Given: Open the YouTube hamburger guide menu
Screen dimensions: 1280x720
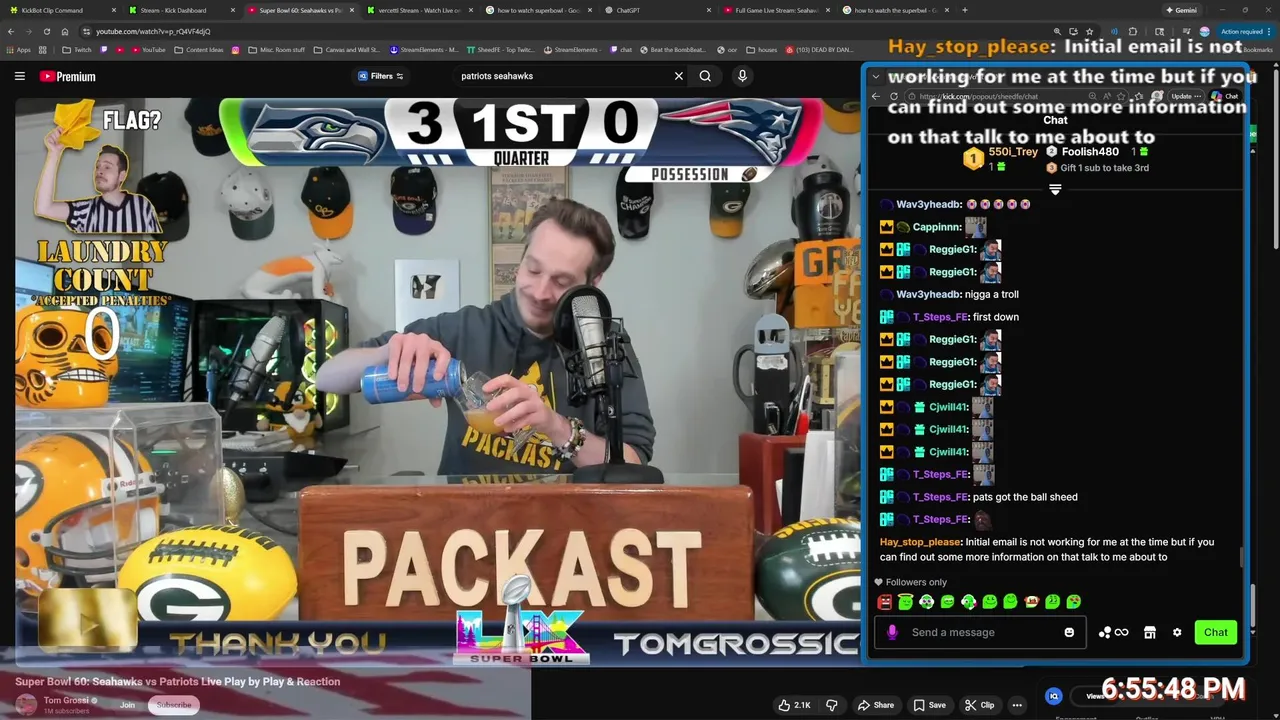Looking at the screenshot, I should point(19,76).
